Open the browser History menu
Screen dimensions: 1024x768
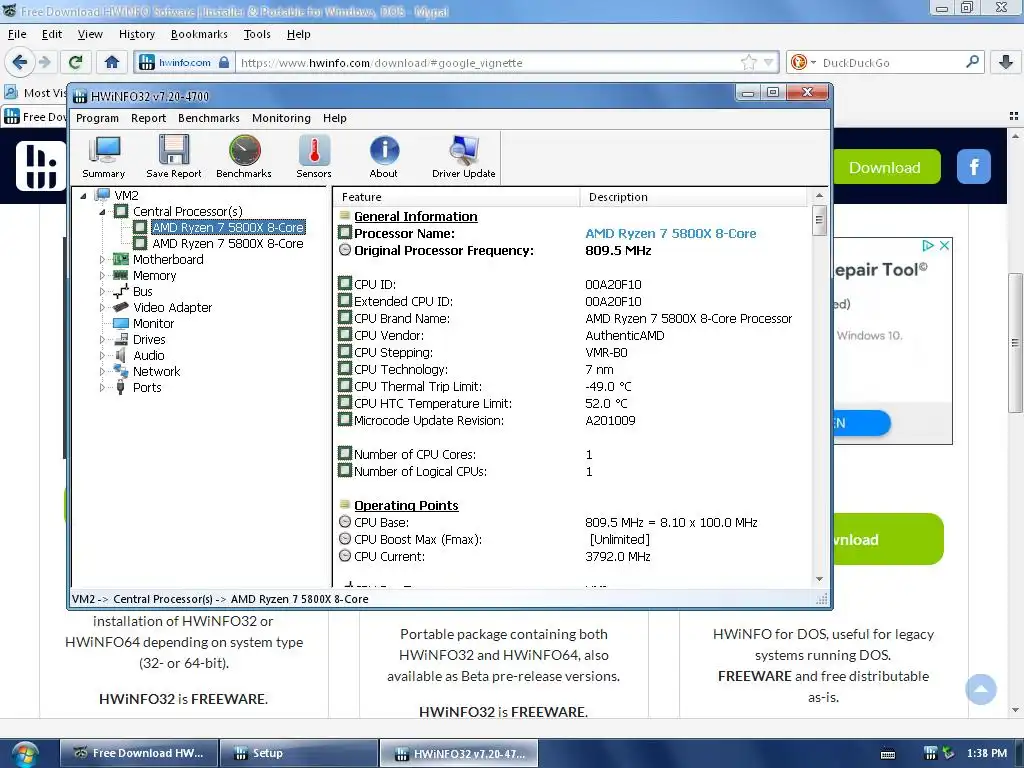pyautogui.click(x=136, y=34)
